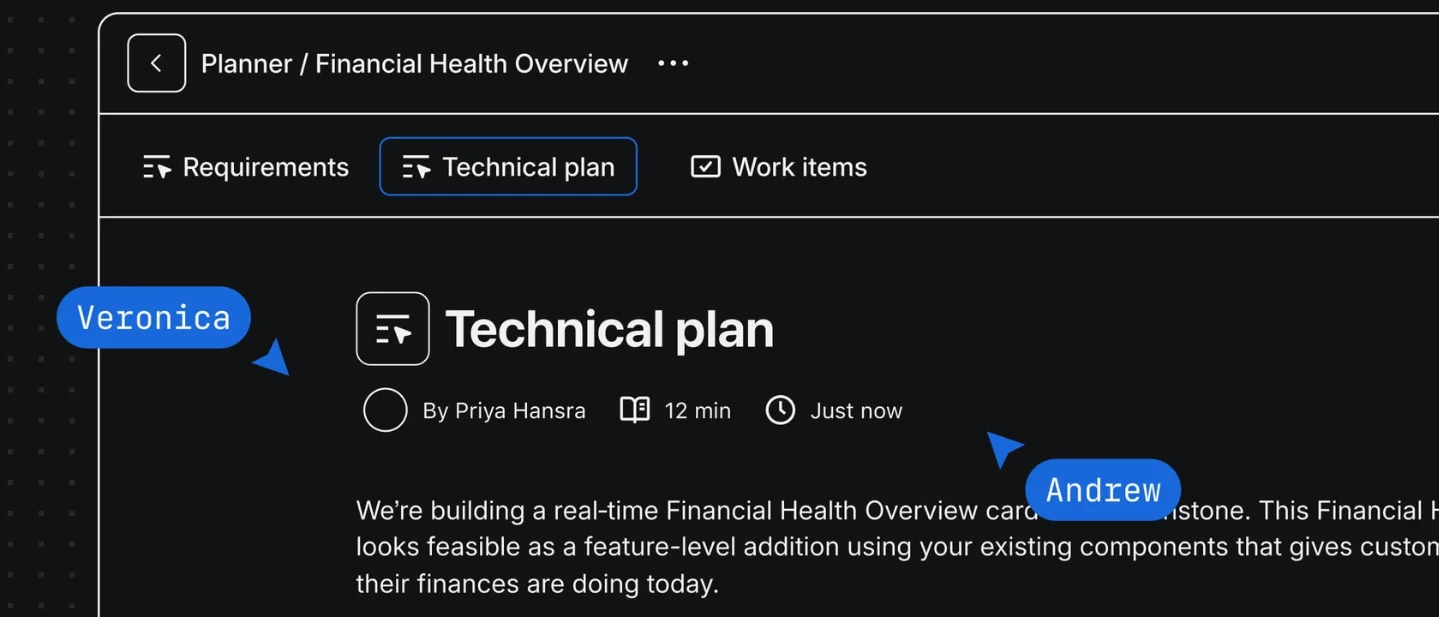Switch to the Requirements tab
Image resolution: width=1439 pixels, height=617 pixels.
coord(246,167)
